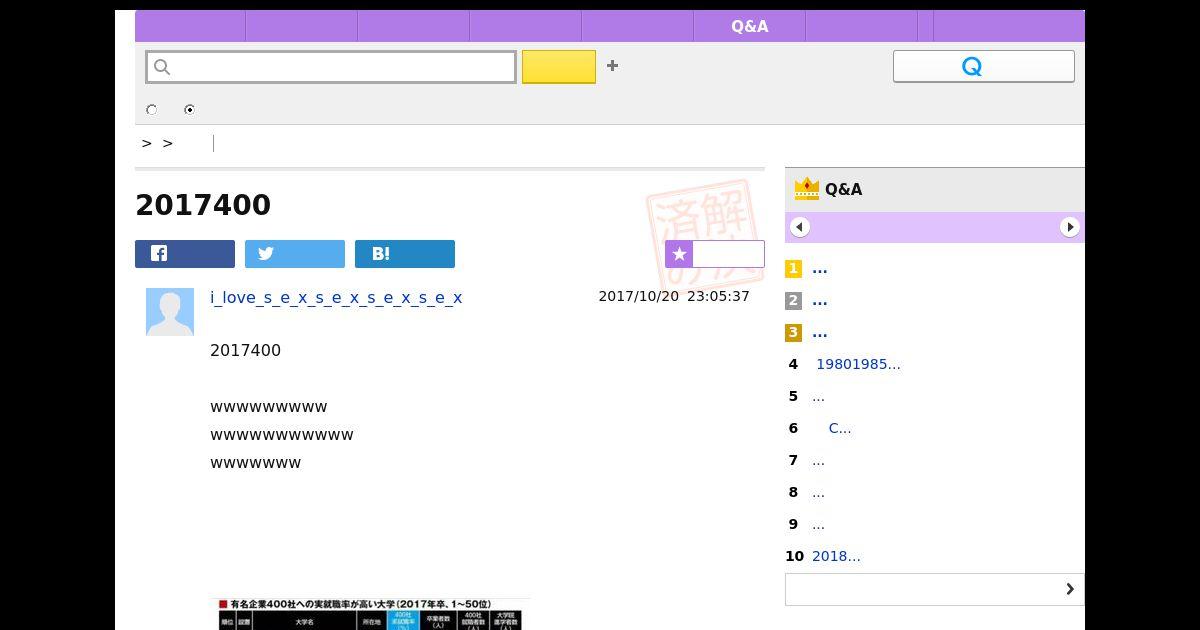The height and width of the screenshot is (630, 1200).
Task: Open the poster's avatar image
Action: coord(170,312)
